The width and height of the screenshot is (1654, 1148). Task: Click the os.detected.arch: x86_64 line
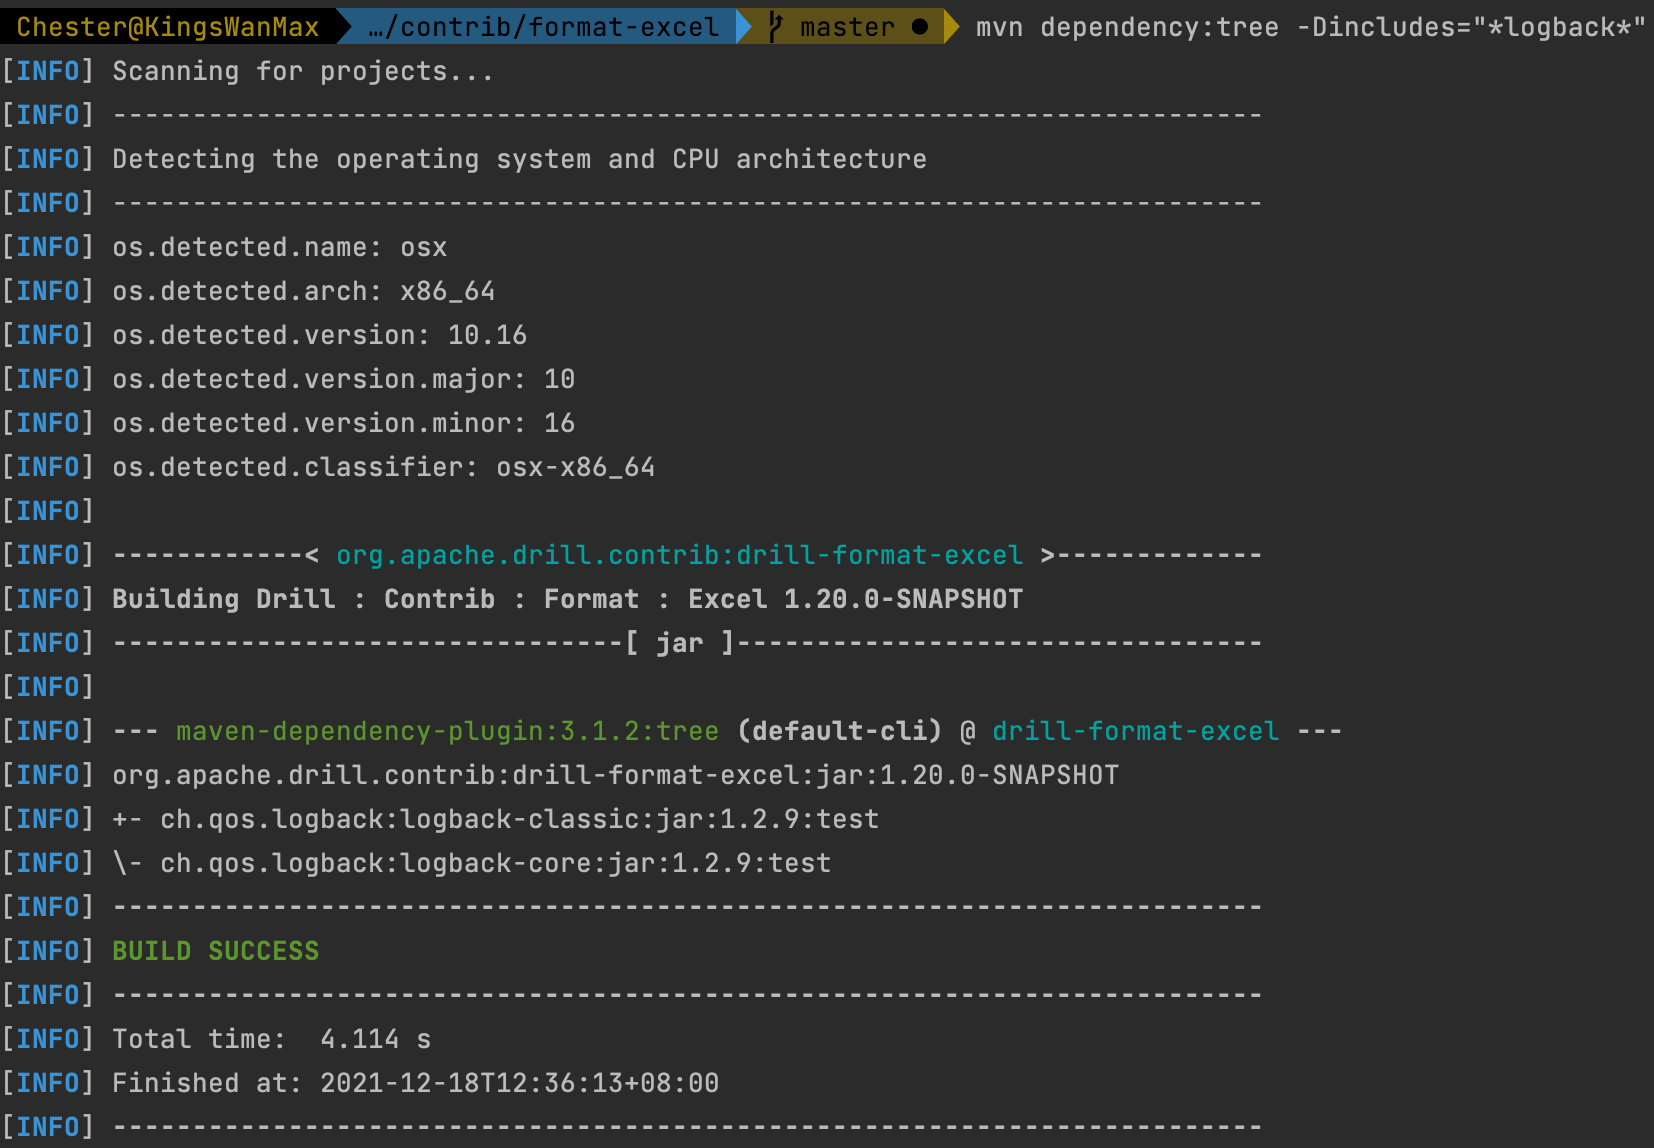tap(303, 291)
